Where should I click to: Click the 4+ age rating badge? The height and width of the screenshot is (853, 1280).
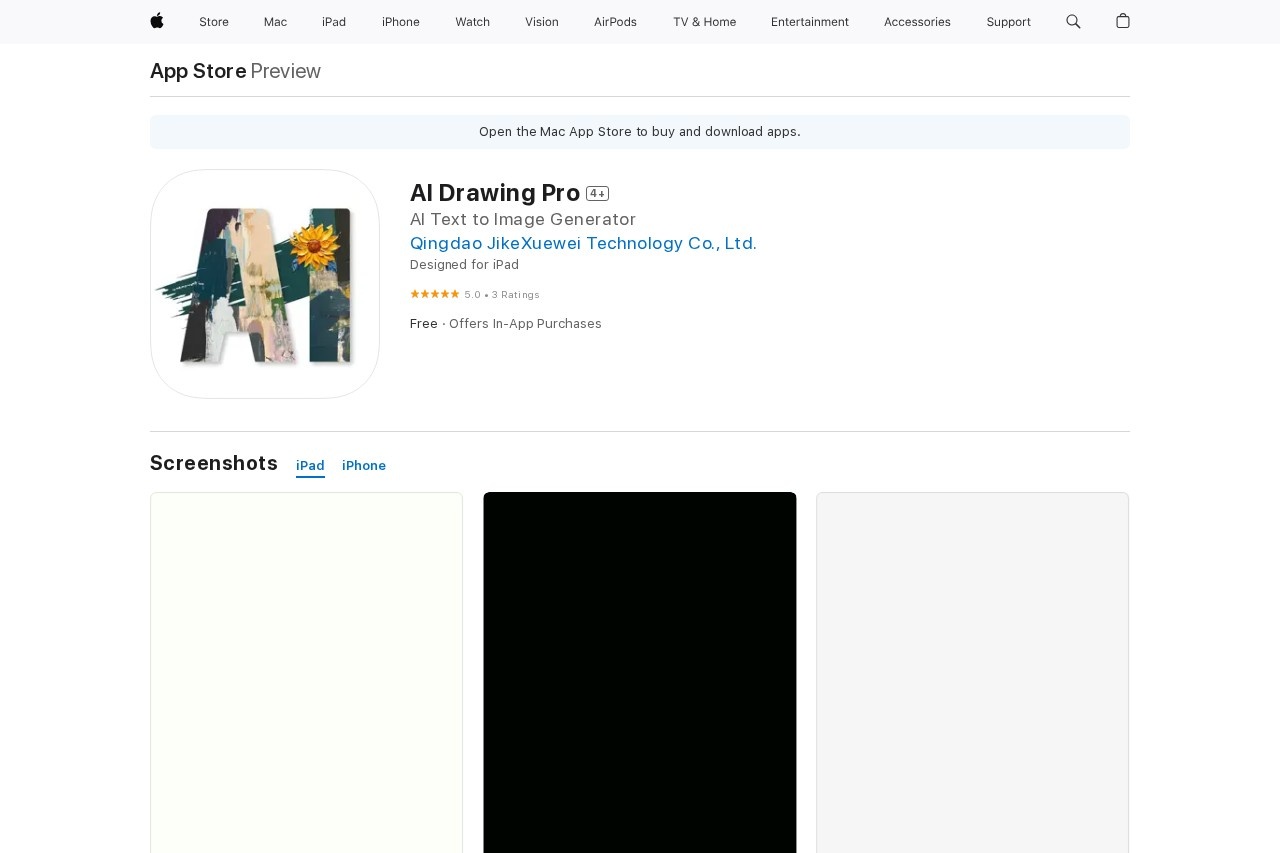click(x=597, y=194)
